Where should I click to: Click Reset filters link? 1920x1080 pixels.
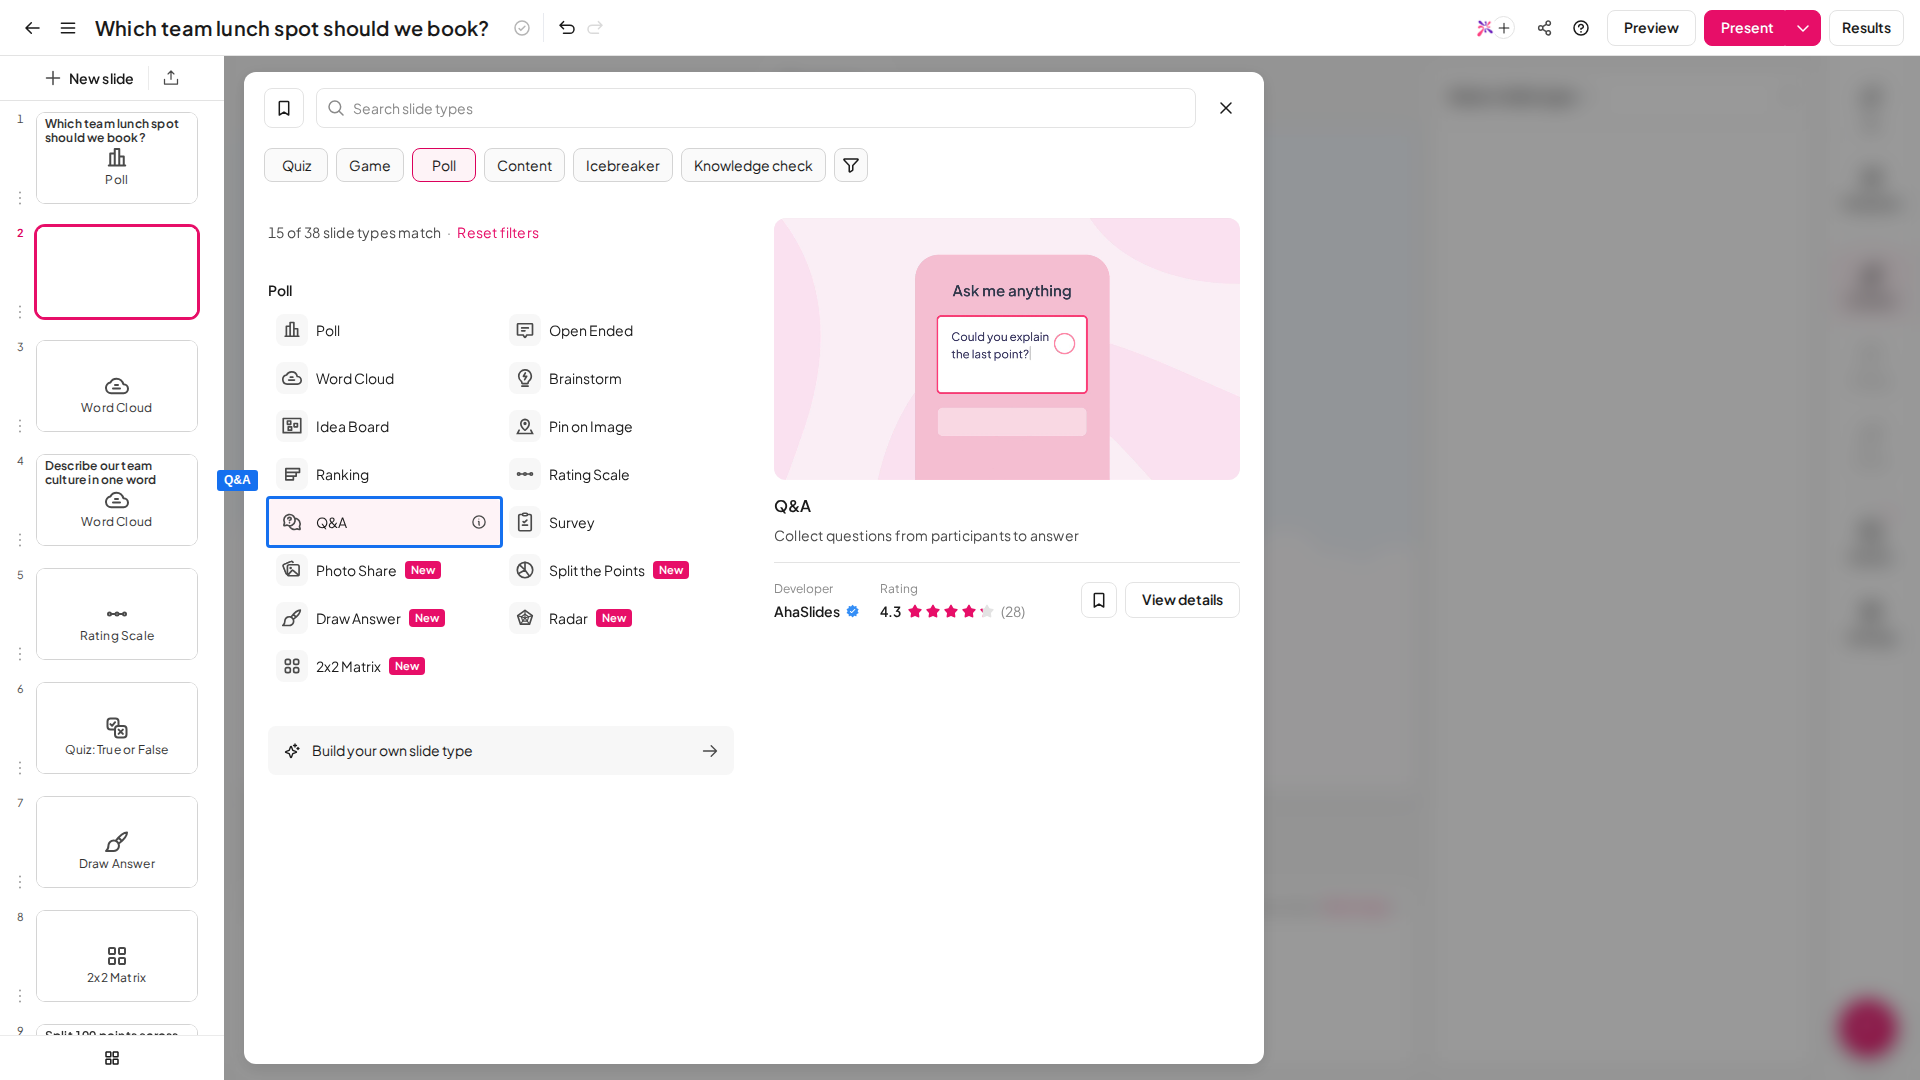(498, 232)
